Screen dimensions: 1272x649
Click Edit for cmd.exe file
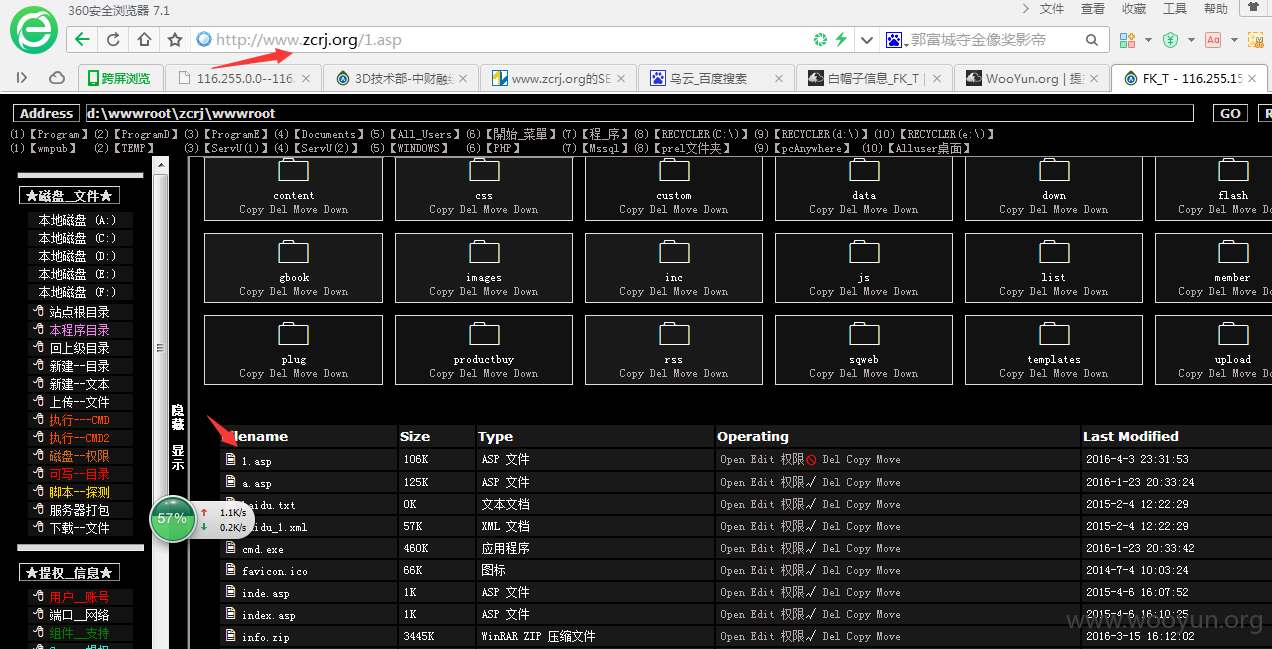click(763, 549)
